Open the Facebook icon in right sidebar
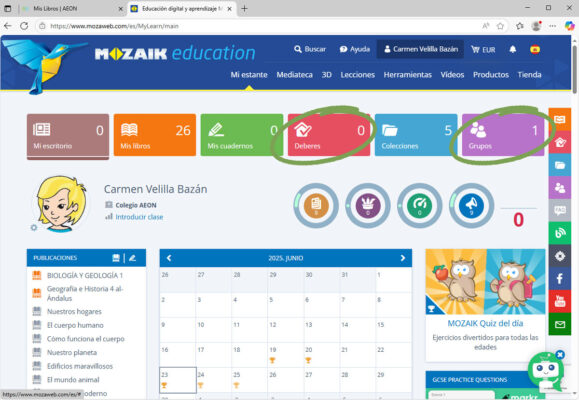This screenshot has width=579, height=400. click(559, 278)
